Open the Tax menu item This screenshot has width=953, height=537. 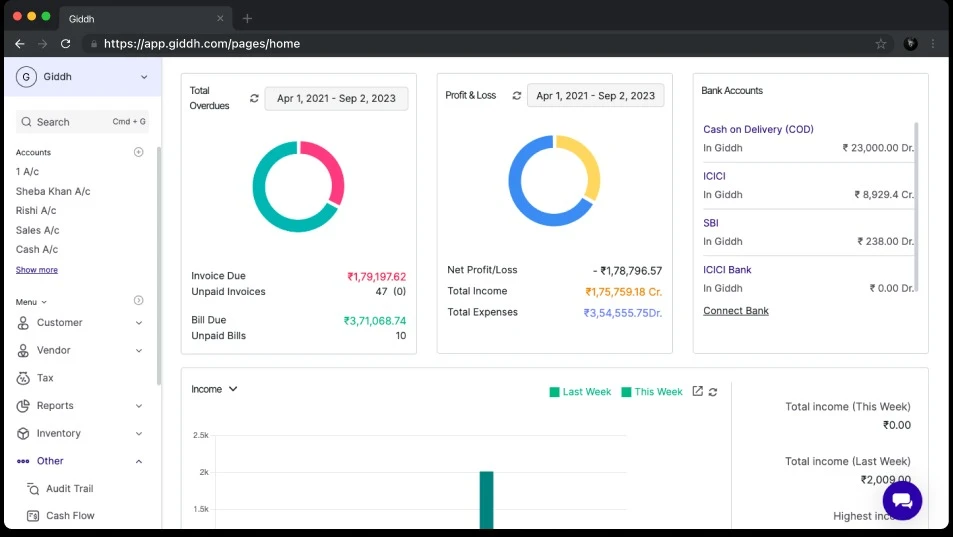45,378
